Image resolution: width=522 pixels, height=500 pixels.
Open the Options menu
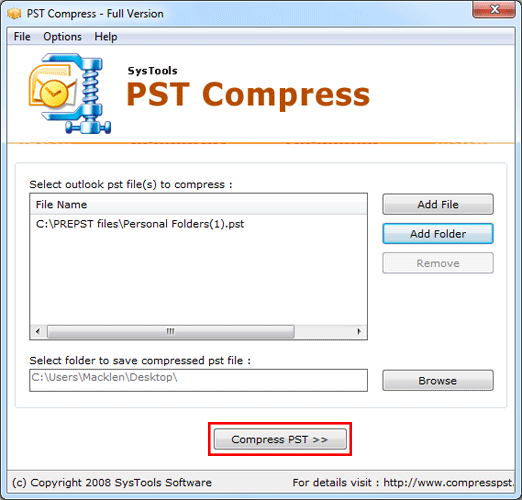[x=62, y=37]
